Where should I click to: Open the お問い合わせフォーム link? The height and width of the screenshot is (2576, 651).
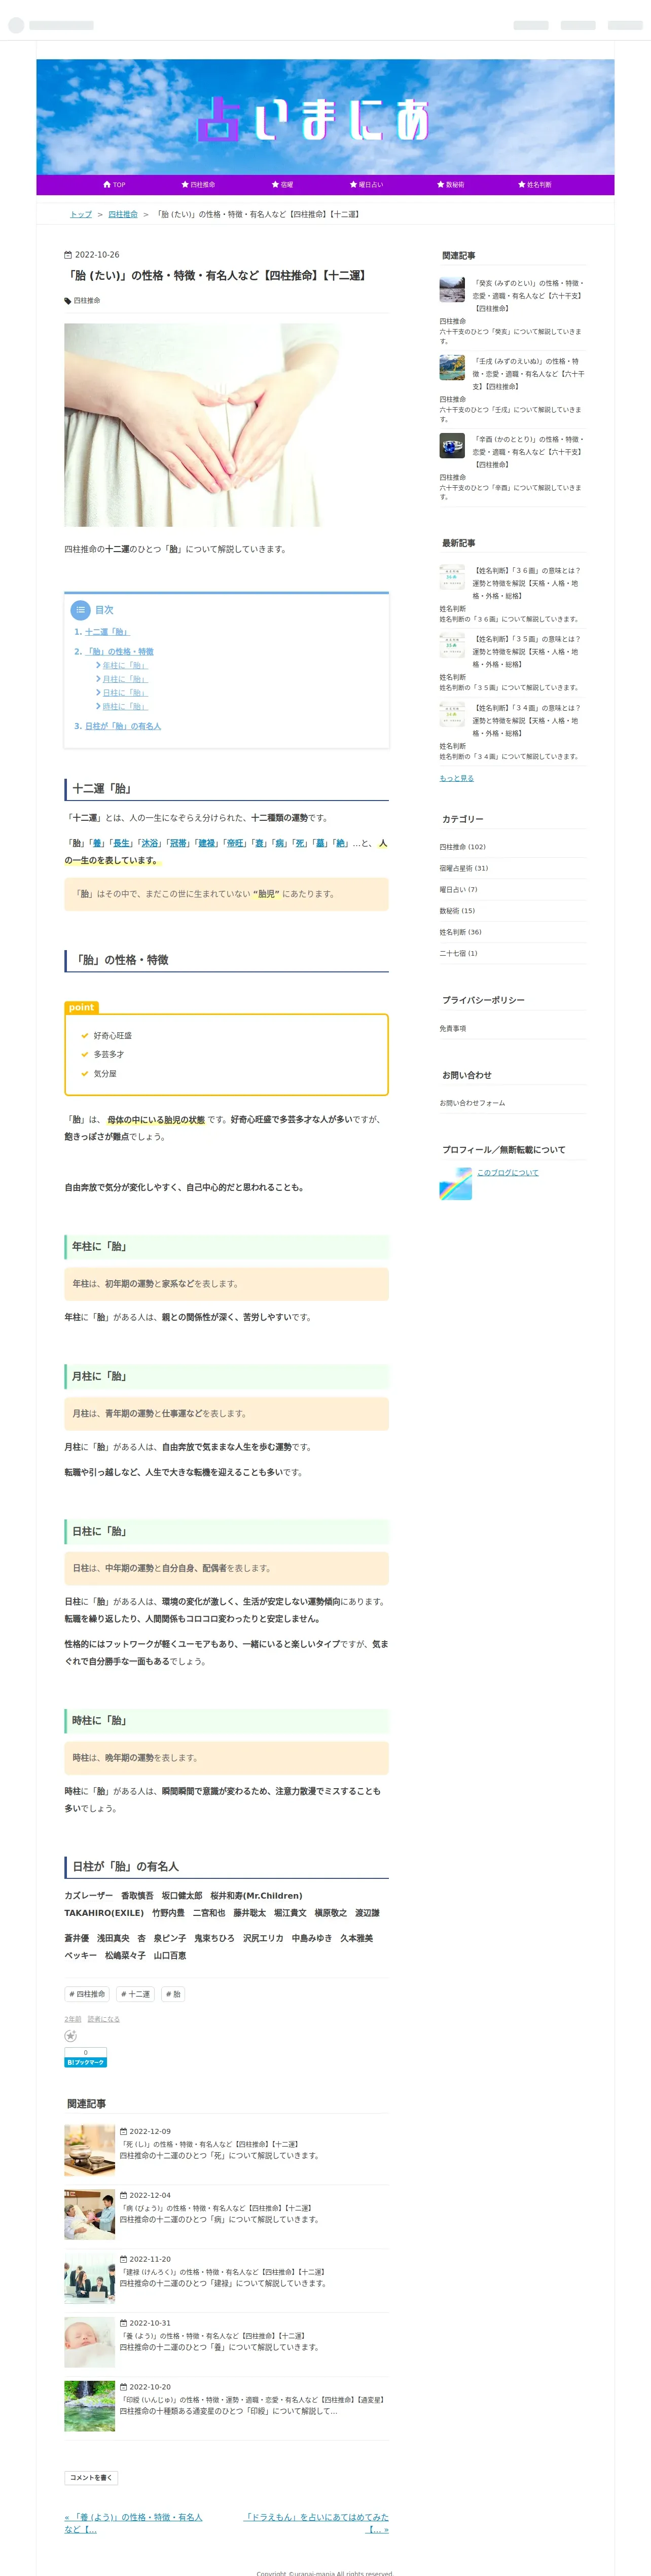472,1103
